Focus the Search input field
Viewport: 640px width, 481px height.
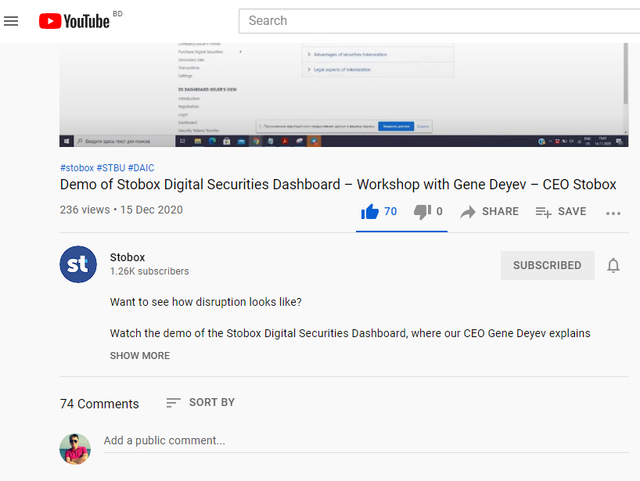pos(439,21)
